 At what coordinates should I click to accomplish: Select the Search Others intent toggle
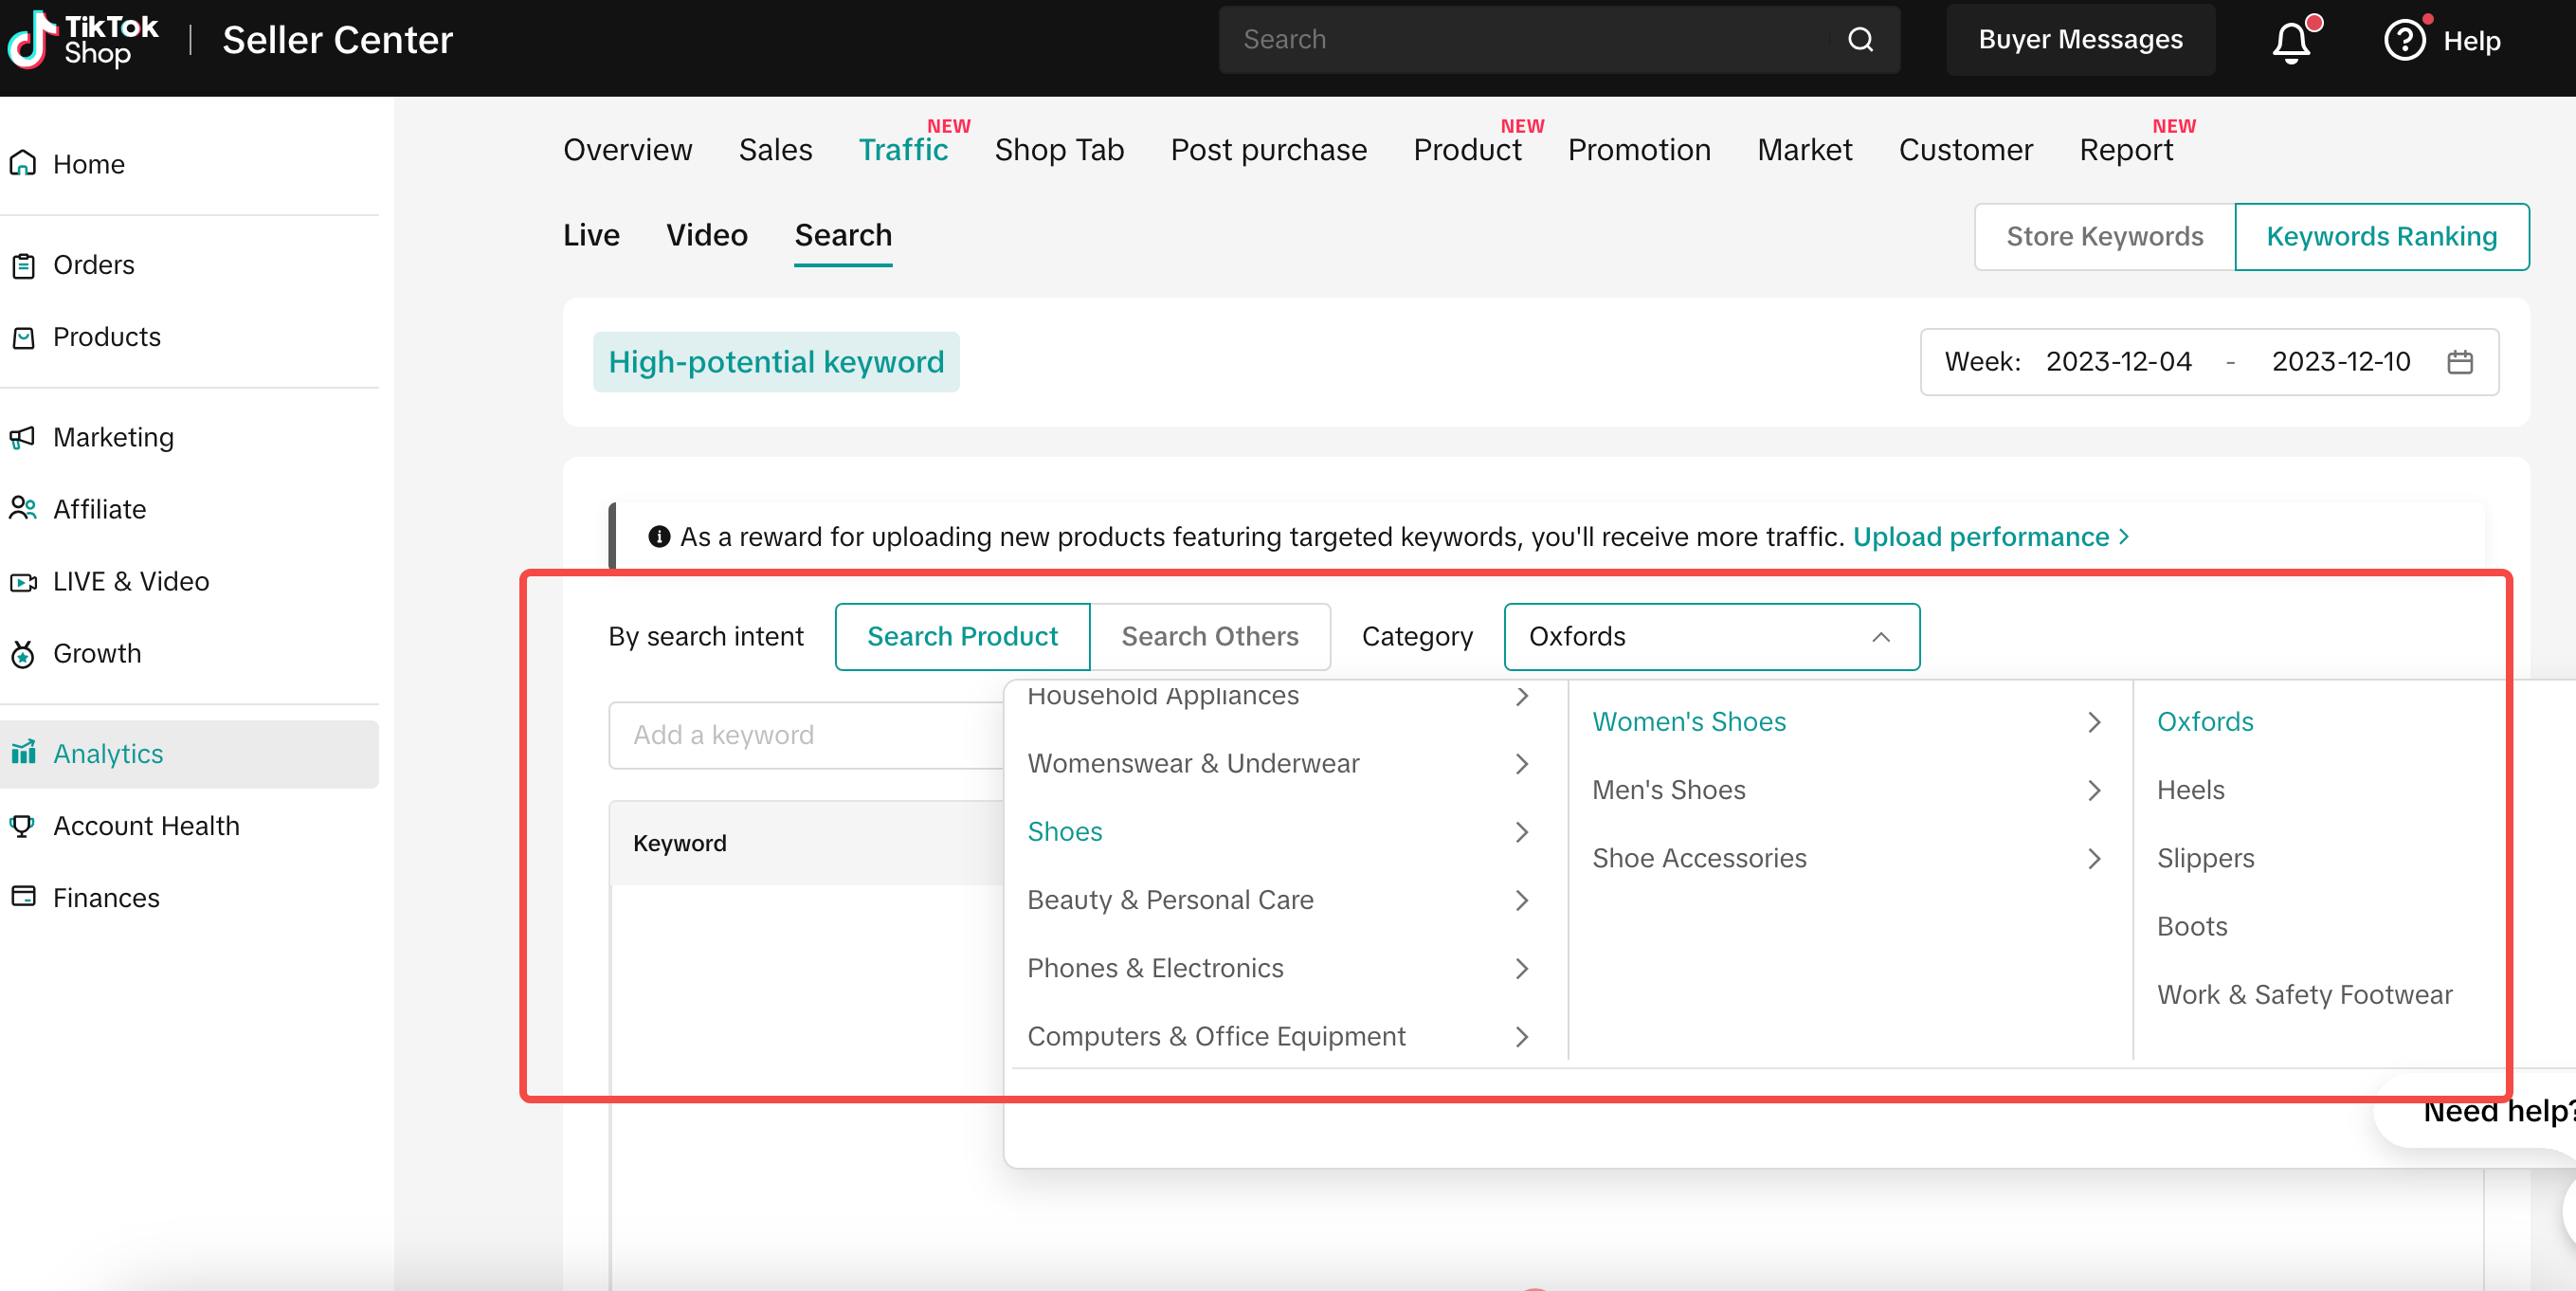pos(1209,636)
